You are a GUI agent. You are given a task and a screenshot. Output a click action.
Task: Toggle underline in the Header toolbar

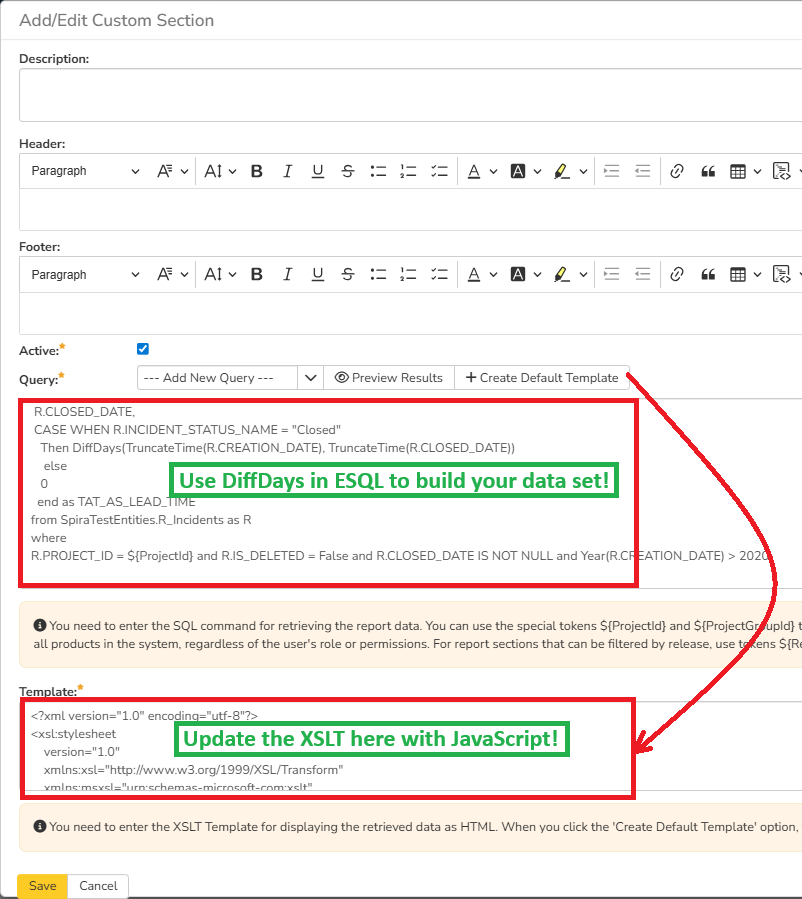tap(317, 170)
